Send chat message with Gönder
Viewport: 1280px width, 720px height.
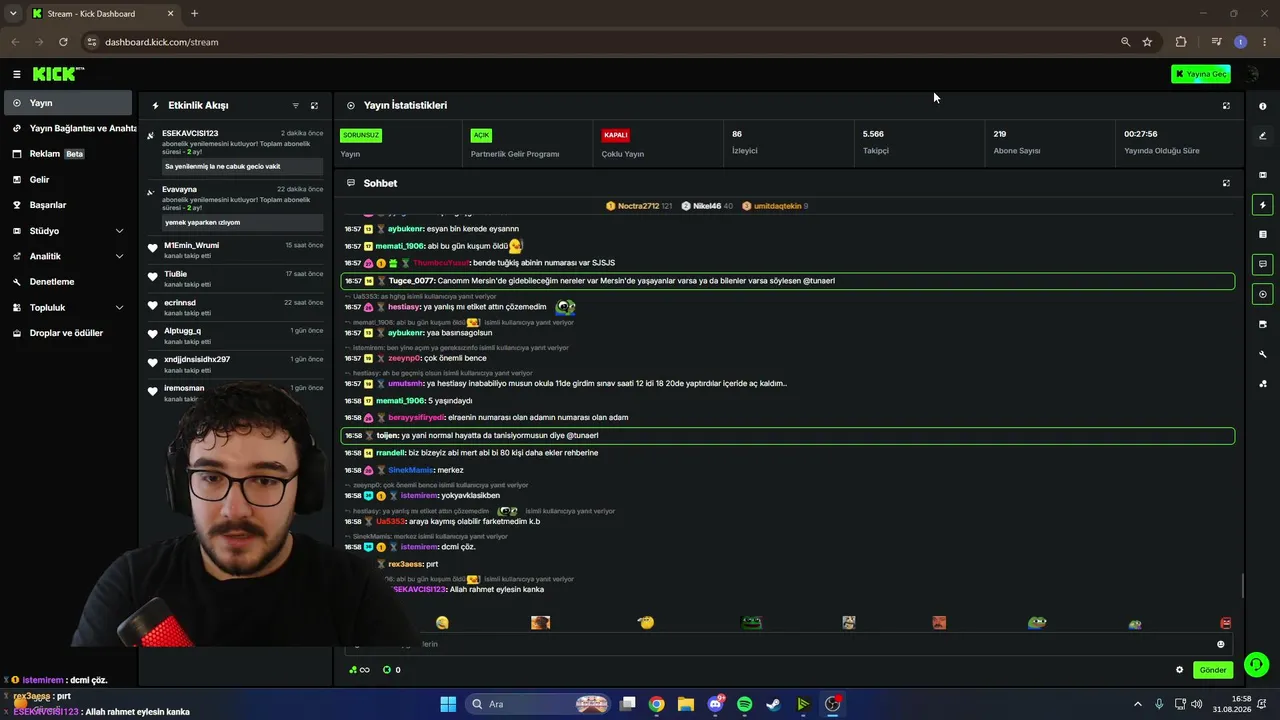pos(1213,670)
